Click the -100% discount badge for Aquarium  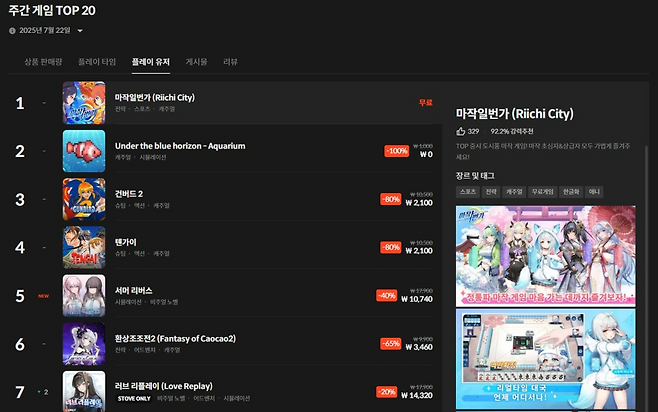tap(397, 151)
